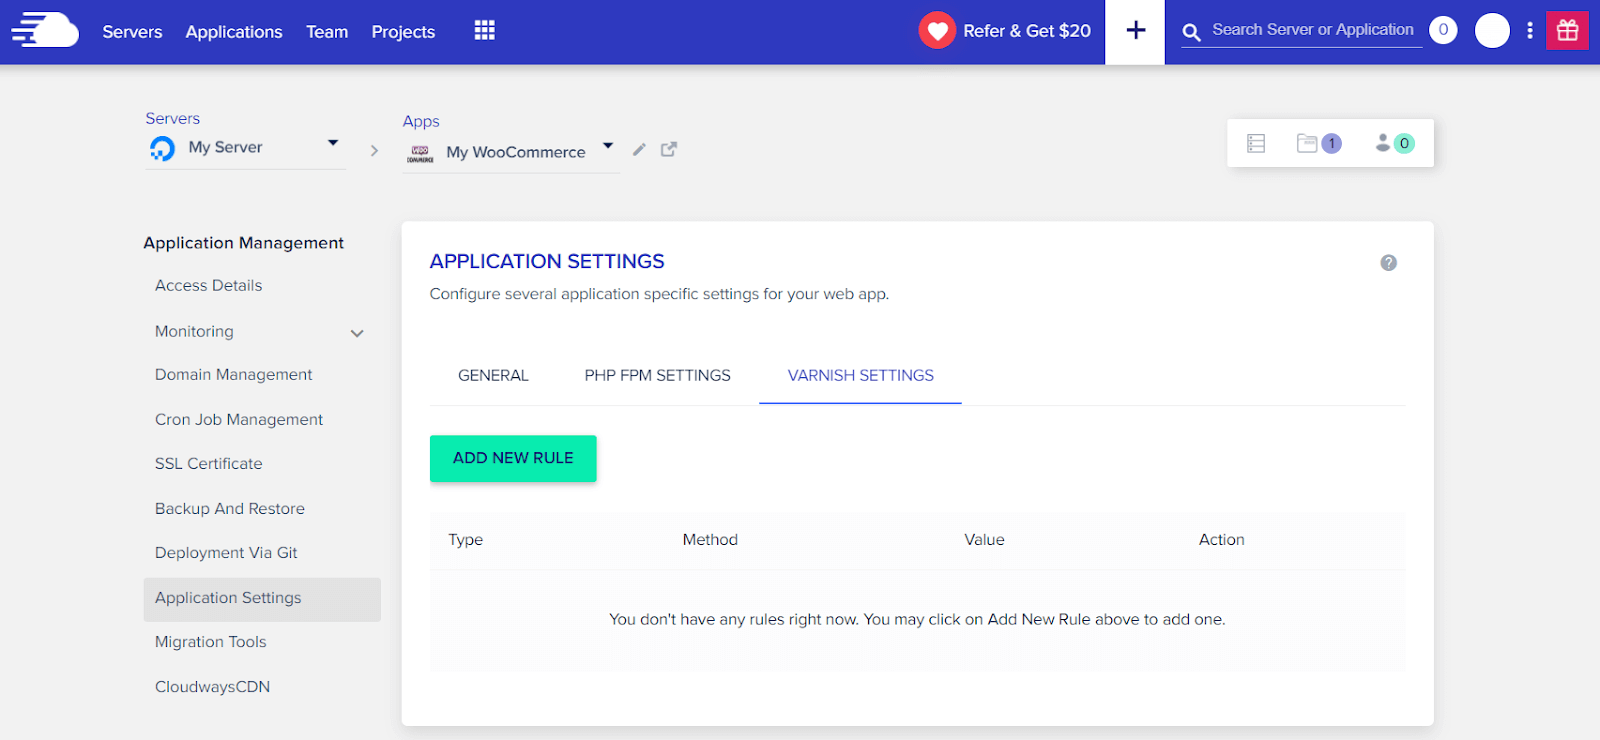
Task: Click the Servers breadcrumb label
Action: (x=172, y=119)
